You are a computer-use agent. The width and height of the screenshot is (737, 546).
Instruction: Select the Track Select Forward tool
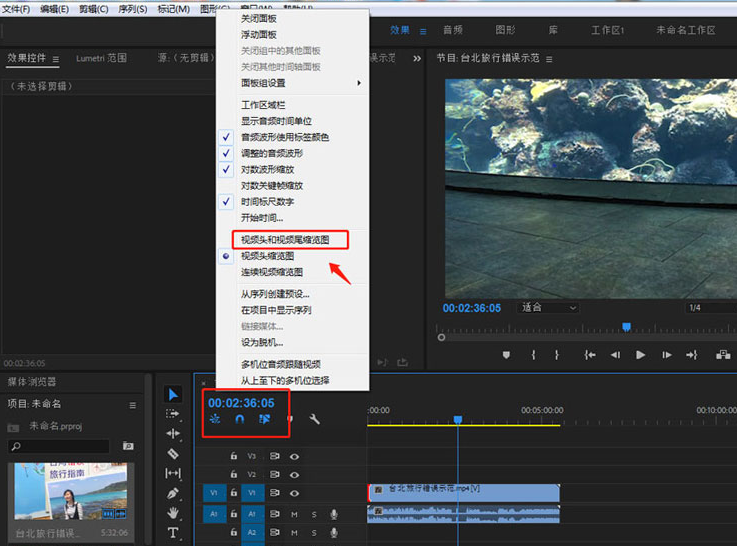click(173, 414)
